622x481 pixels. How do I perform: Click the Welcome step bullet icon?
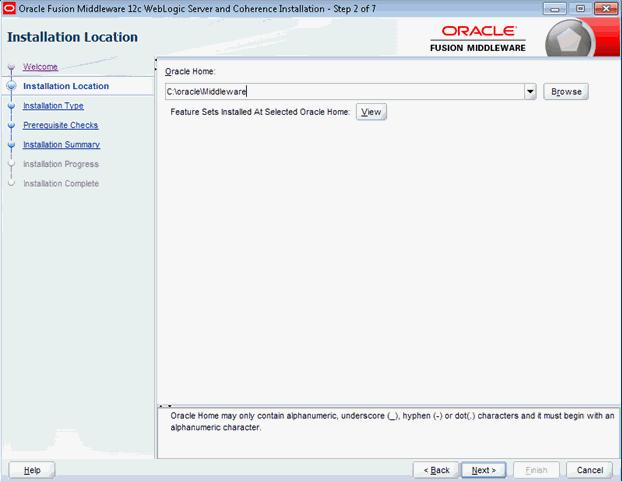(11, 67)
